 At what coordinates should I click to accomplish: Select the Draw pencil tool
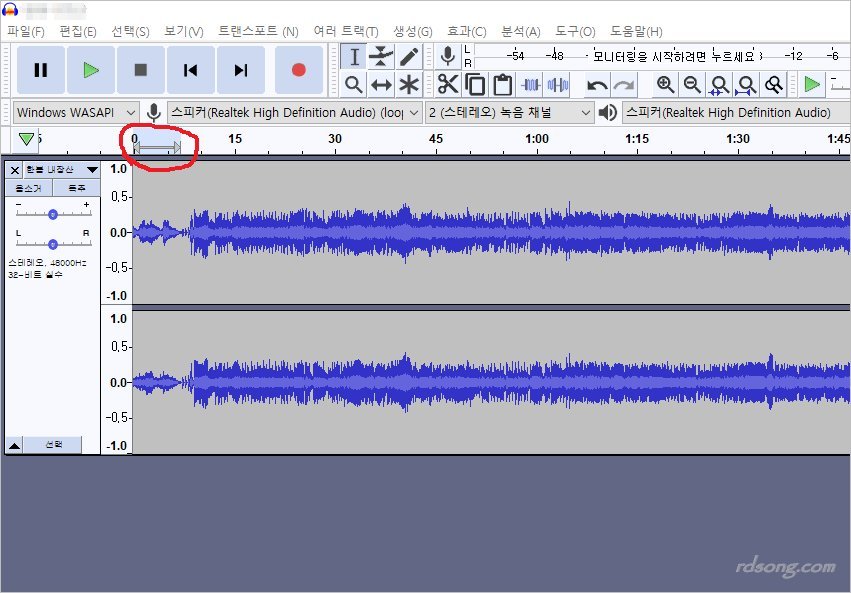click(409, 56)
